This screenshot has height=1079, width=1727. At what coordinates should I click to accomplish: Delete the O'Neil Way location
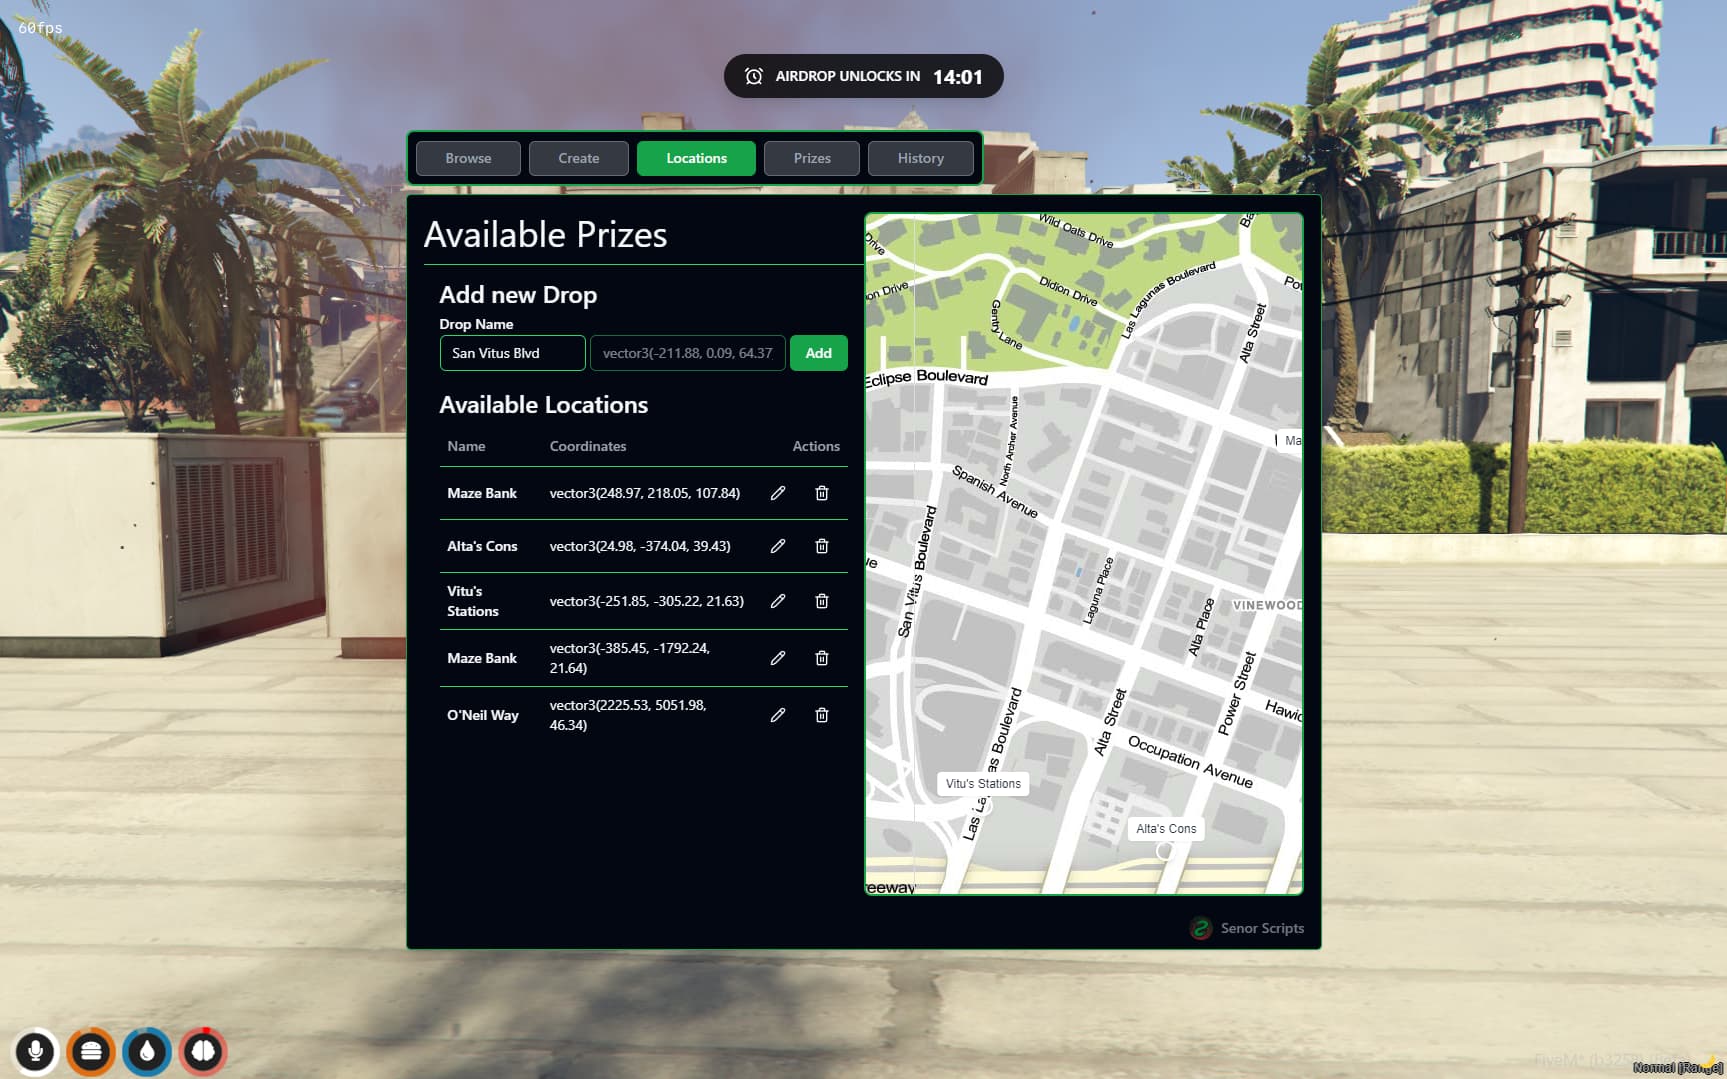click(x=822, y=715)
